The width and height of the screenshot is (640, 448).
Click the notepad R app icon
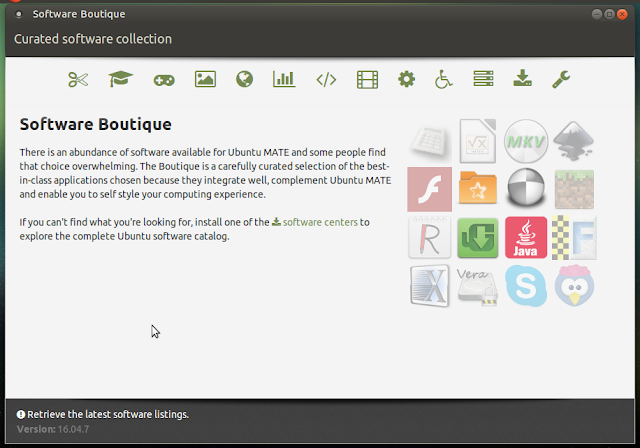tap(429, 237)
